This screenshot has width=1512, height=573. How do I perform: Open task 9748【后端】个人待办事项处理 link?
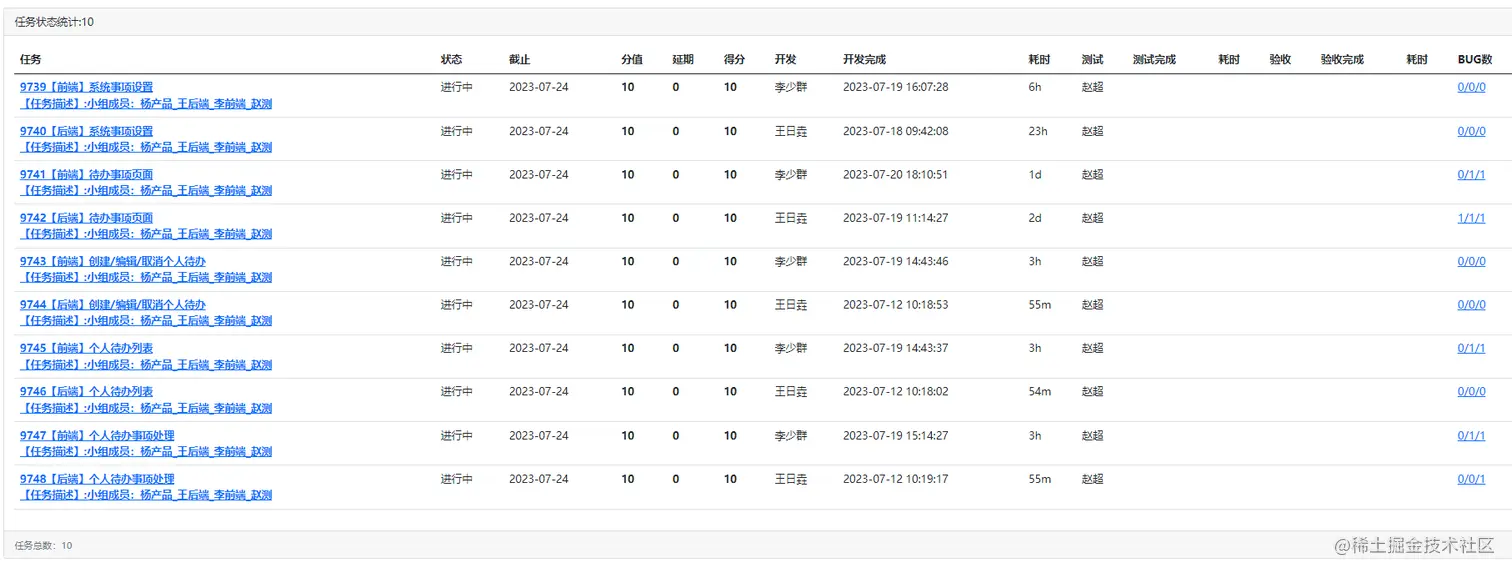(x=97, y=479)
